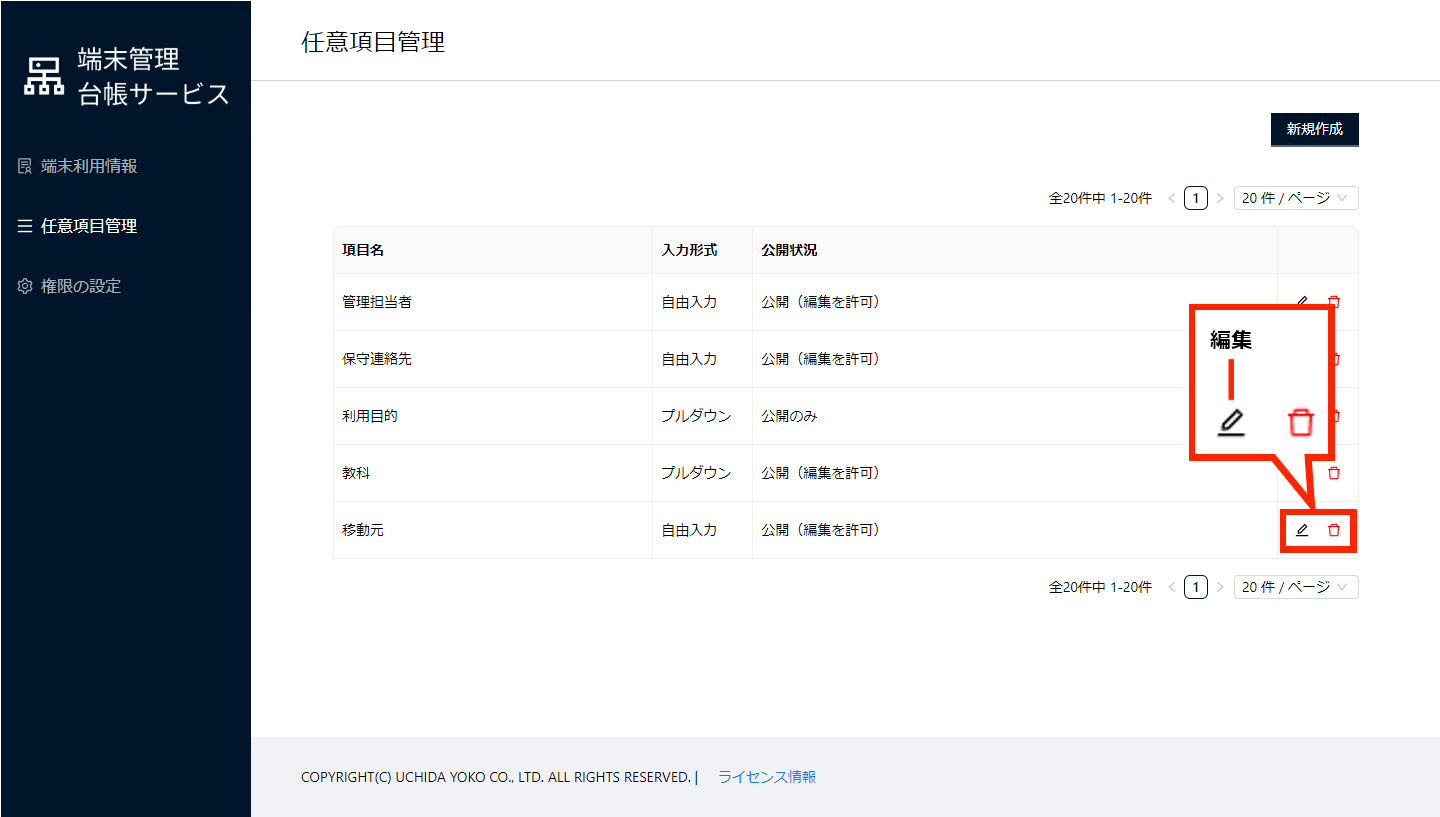The image size is (1440, 817).
Task: Select the 保守連絡先 row name cell
Action: [x=377, y=359]
